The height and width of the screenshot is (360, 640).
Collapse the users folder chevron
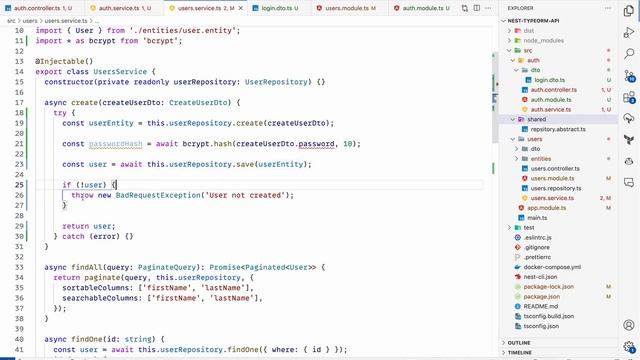[x=513, y=139]
